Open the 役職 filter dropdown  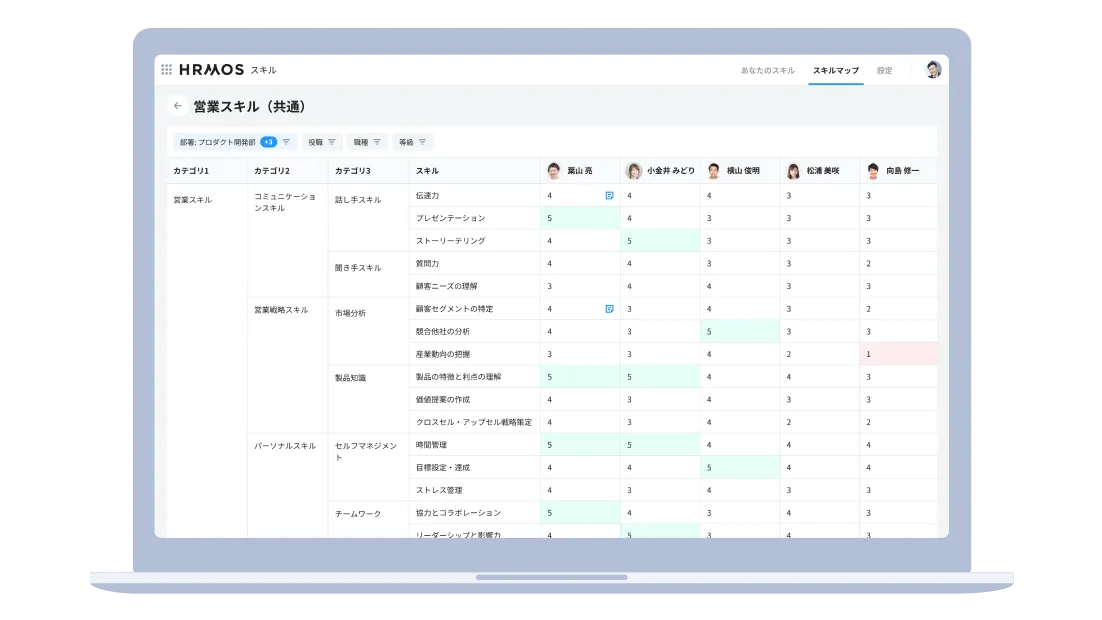tap(322, 142)
